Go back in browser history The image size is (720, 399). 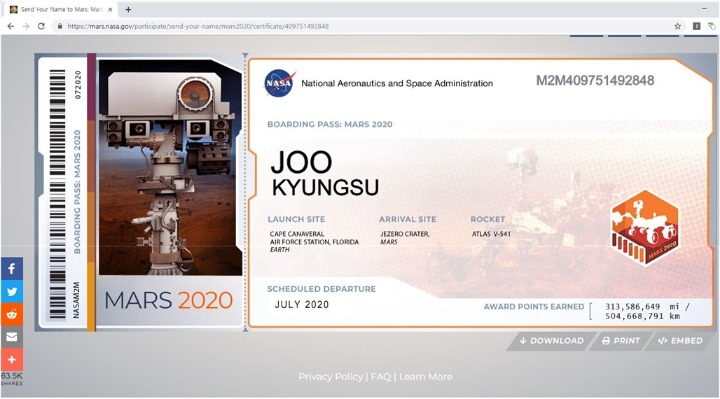(x=11, y=26)
